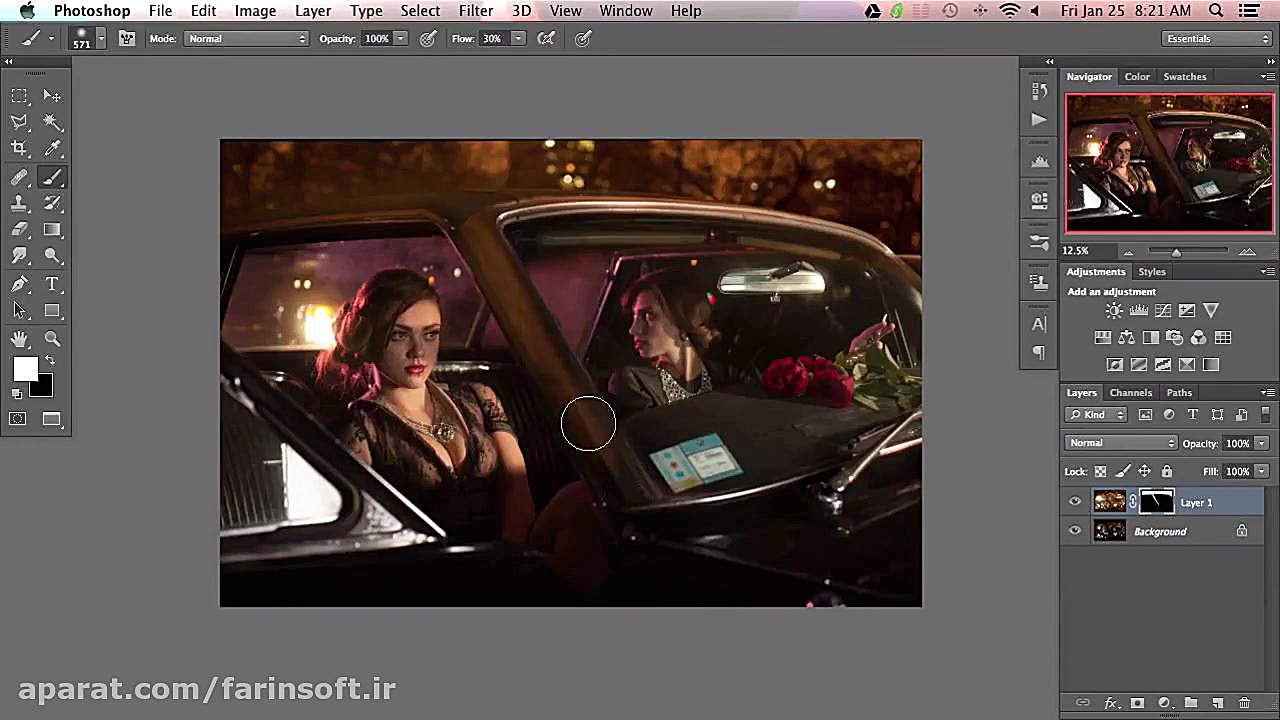Click the foreground color swatch
This screenshot has width=1280, height=720.
(25, 369)
